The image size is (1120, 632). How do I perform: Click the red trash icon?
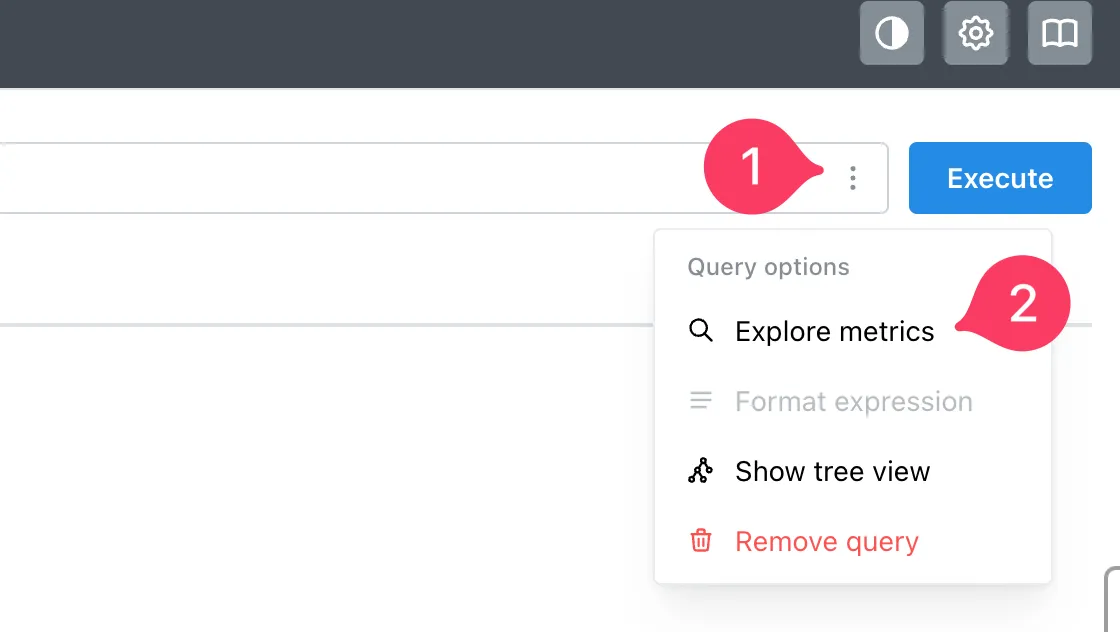tap(701, 541)
